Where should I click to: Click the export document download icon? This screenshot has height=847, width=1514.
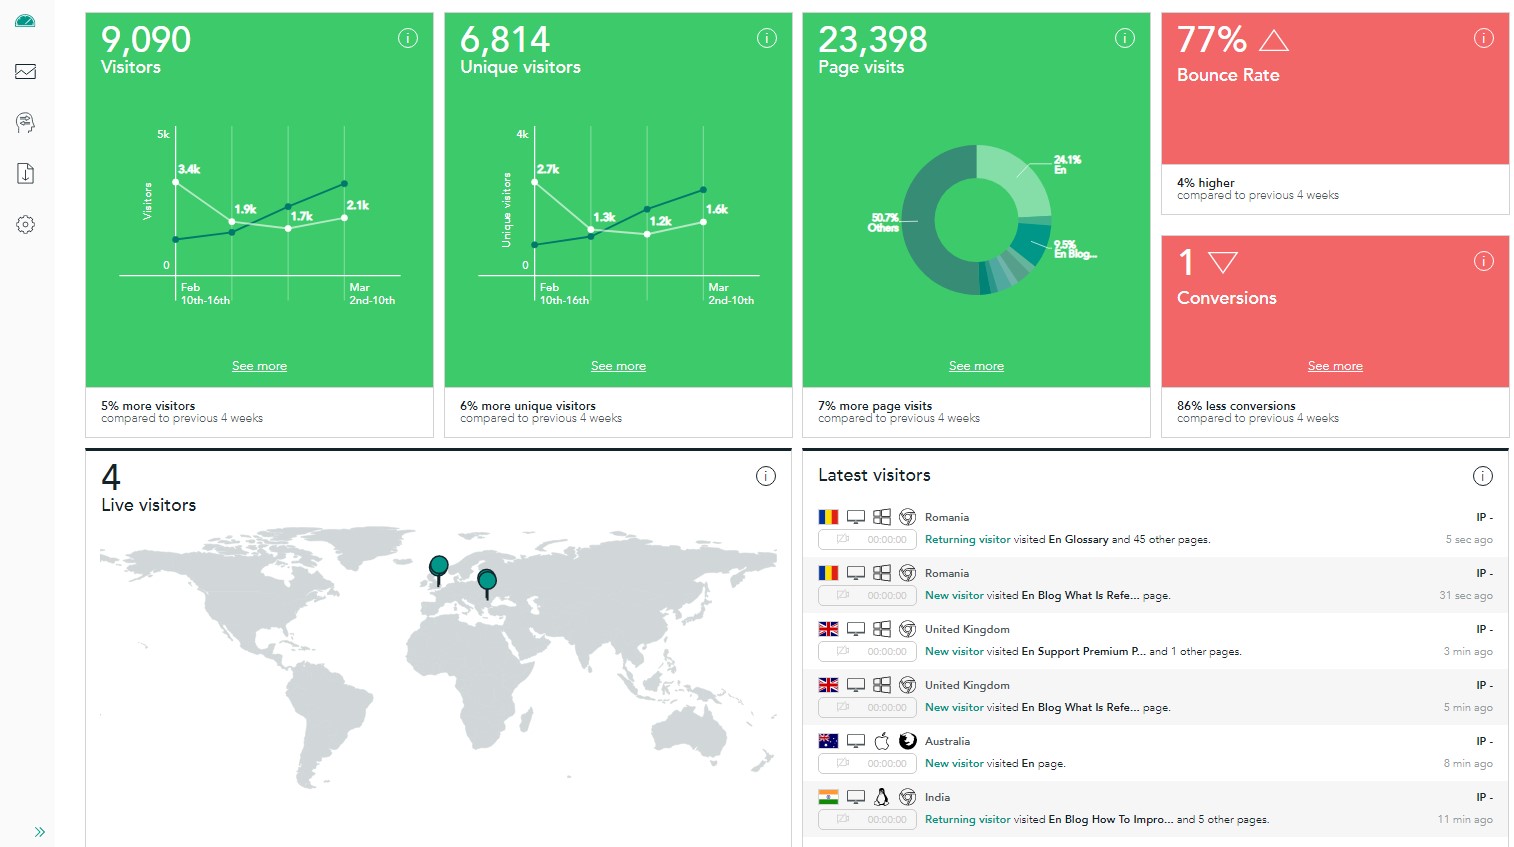coord(25,173)
